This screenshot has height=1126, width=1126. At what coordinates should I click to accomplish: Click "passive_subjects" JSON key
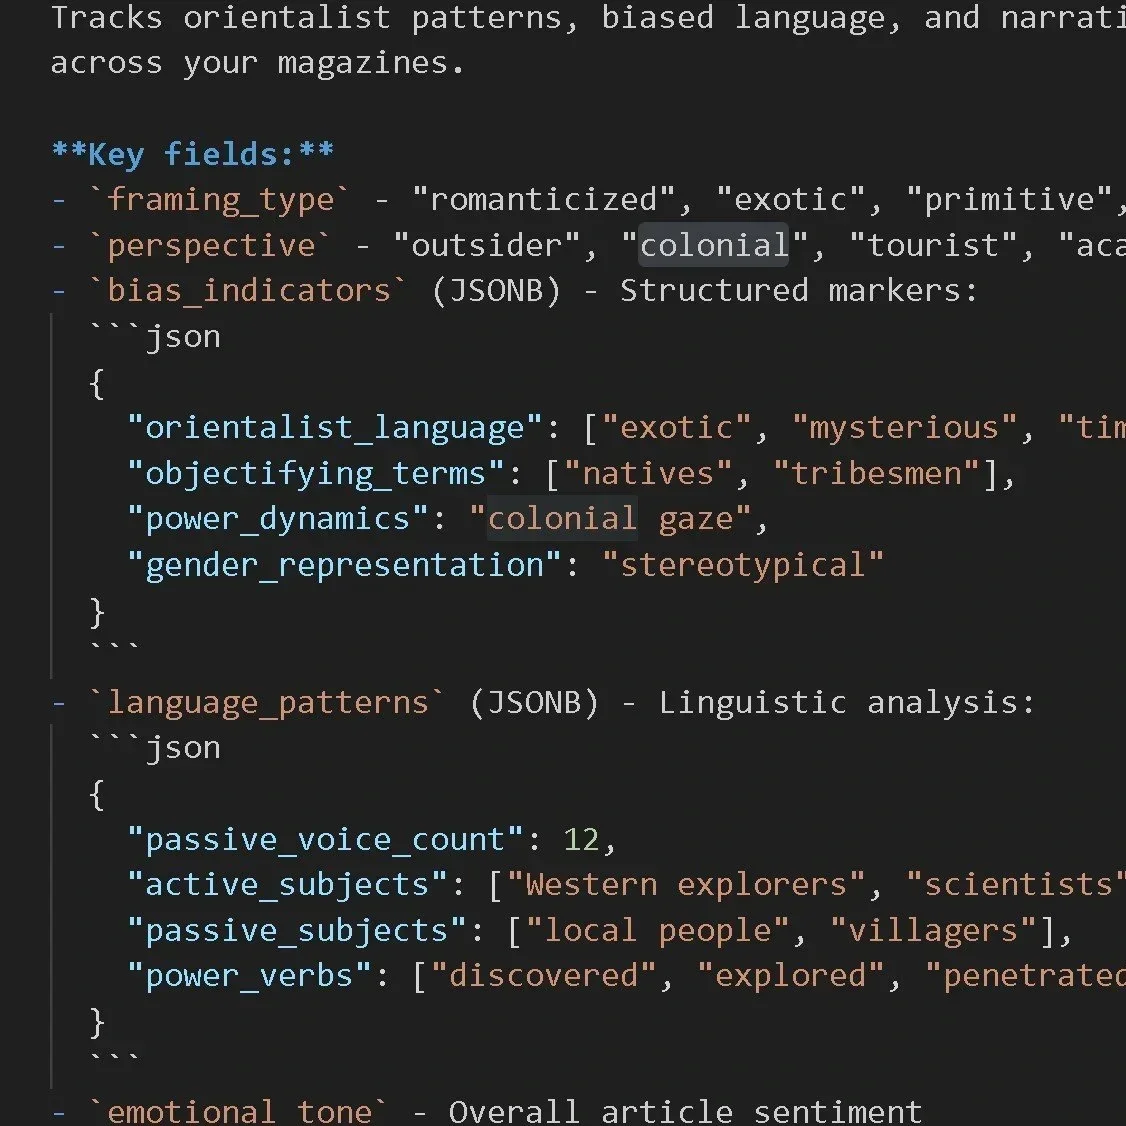pyautogui.click(x=297, y=931)
